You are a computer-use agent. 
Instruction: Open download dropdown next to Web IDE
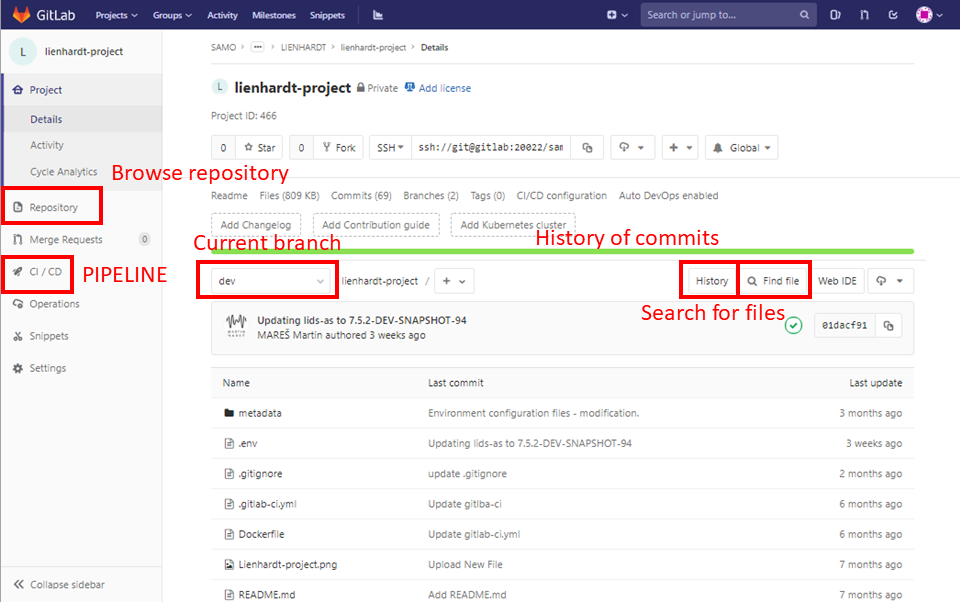(x=890, y=281)
